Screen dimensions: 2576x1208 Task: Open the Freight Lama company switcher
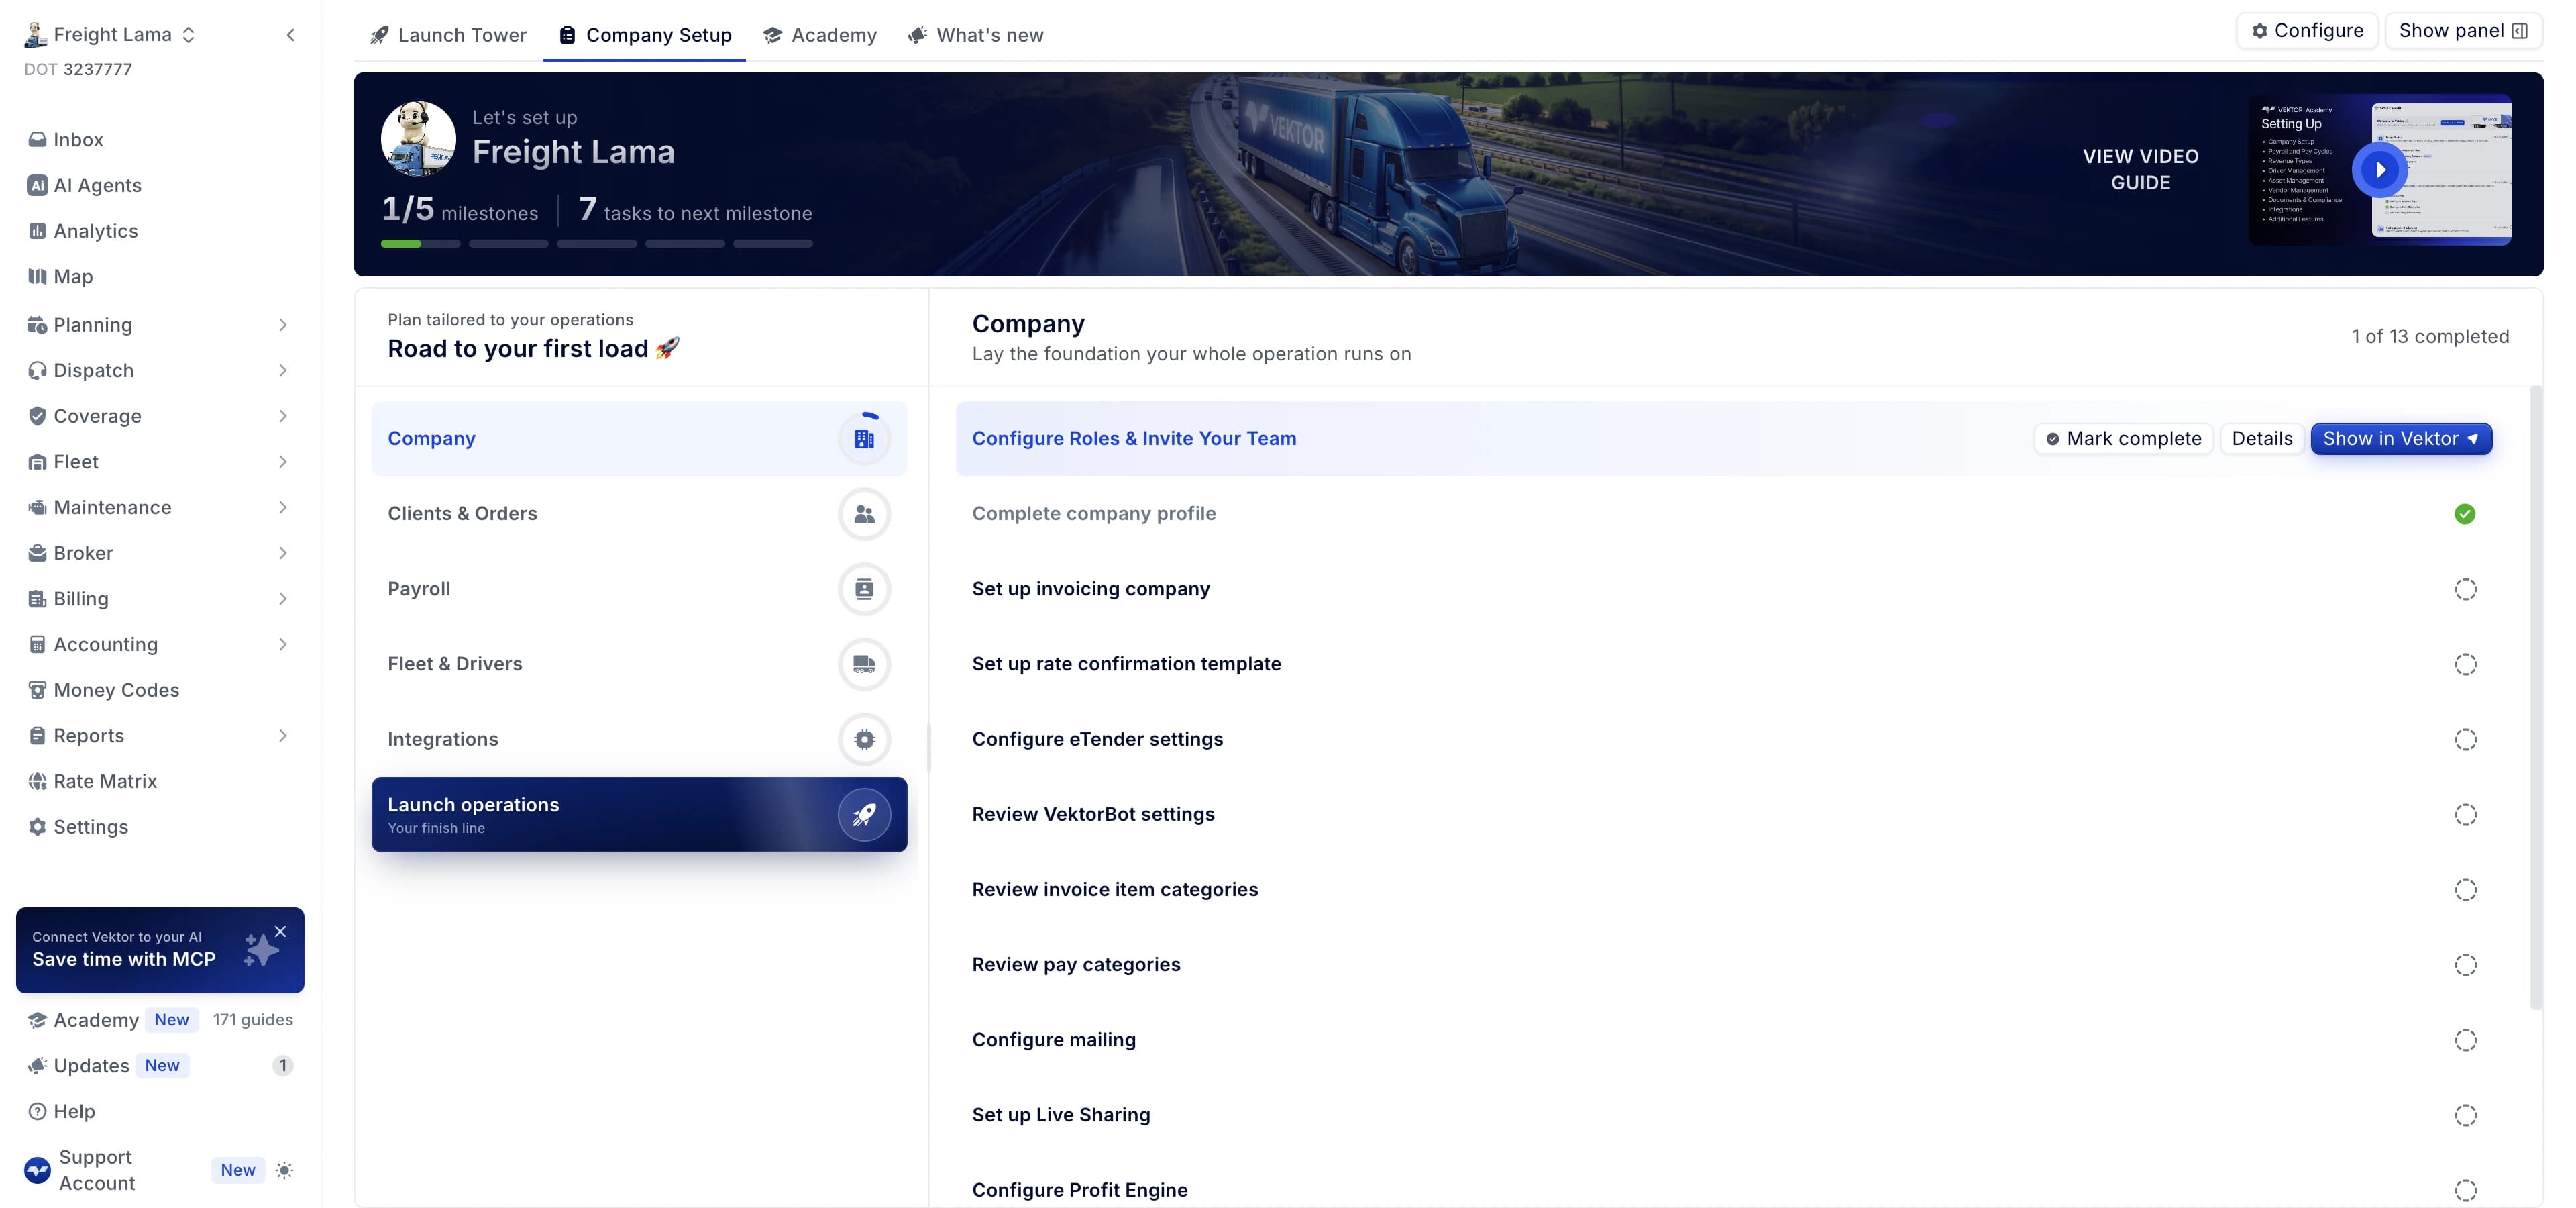(x=110, y=35)
